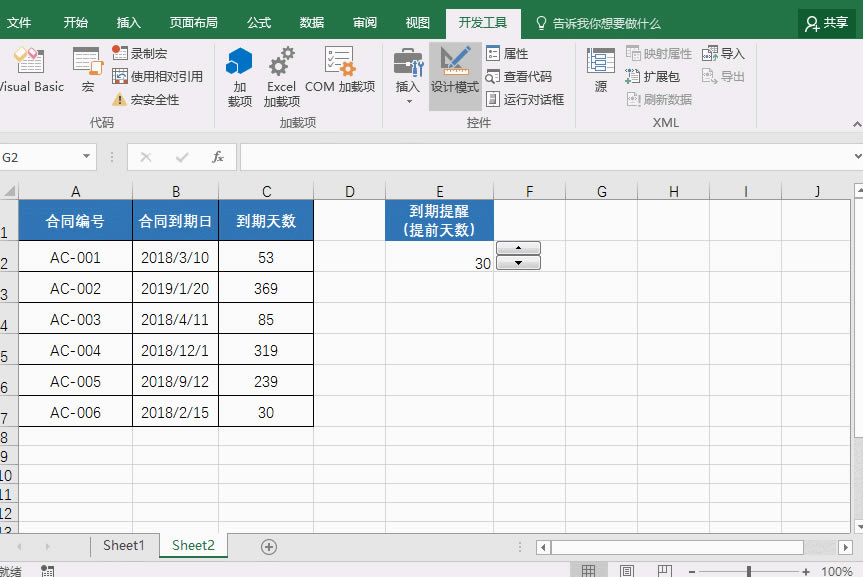Select cell showing 369 days
This screenshot has width=863, height=577.
pos(266,288)
